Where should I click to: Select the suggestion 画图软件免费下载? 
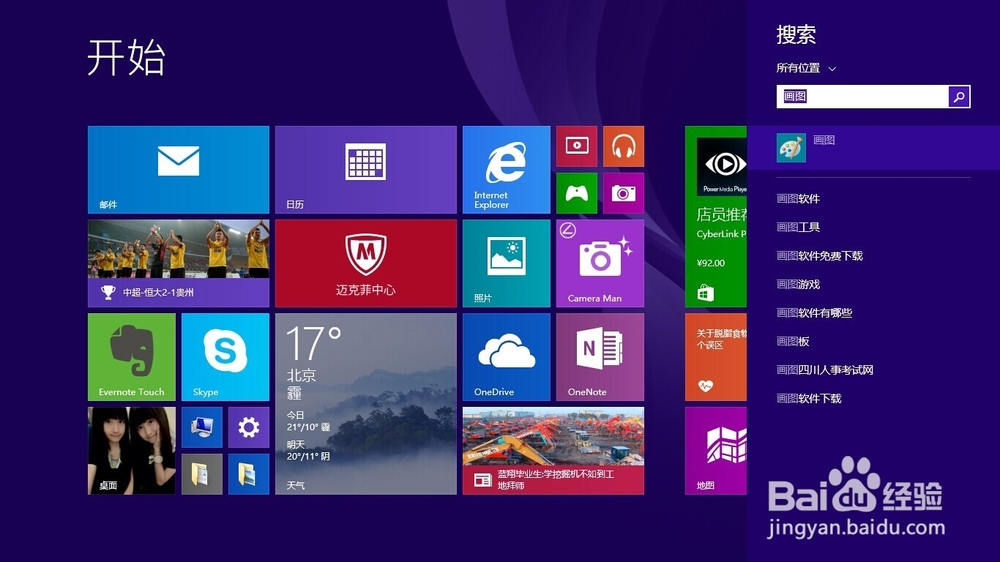coord(820,256)
